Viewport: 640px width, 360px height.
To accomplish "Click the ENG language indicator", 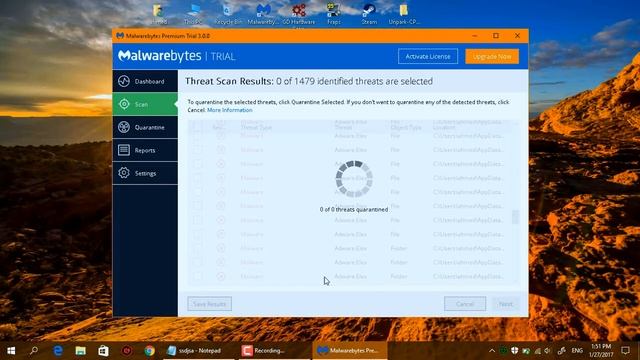I will (577, 351).
